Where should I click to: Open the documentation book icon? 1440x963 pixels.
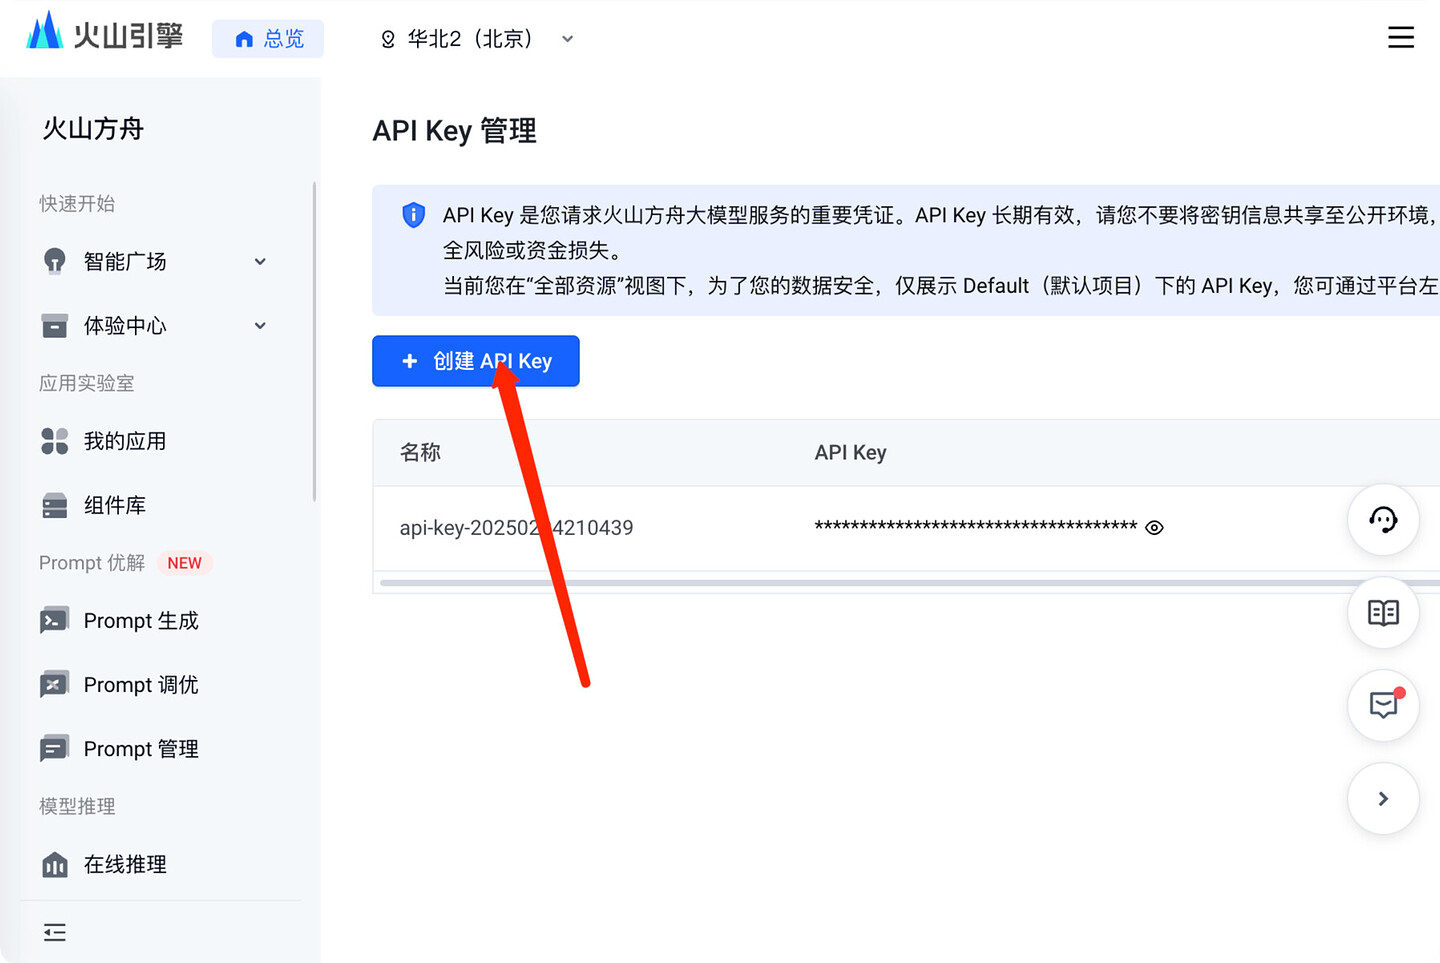click(x=1383, y=612)
